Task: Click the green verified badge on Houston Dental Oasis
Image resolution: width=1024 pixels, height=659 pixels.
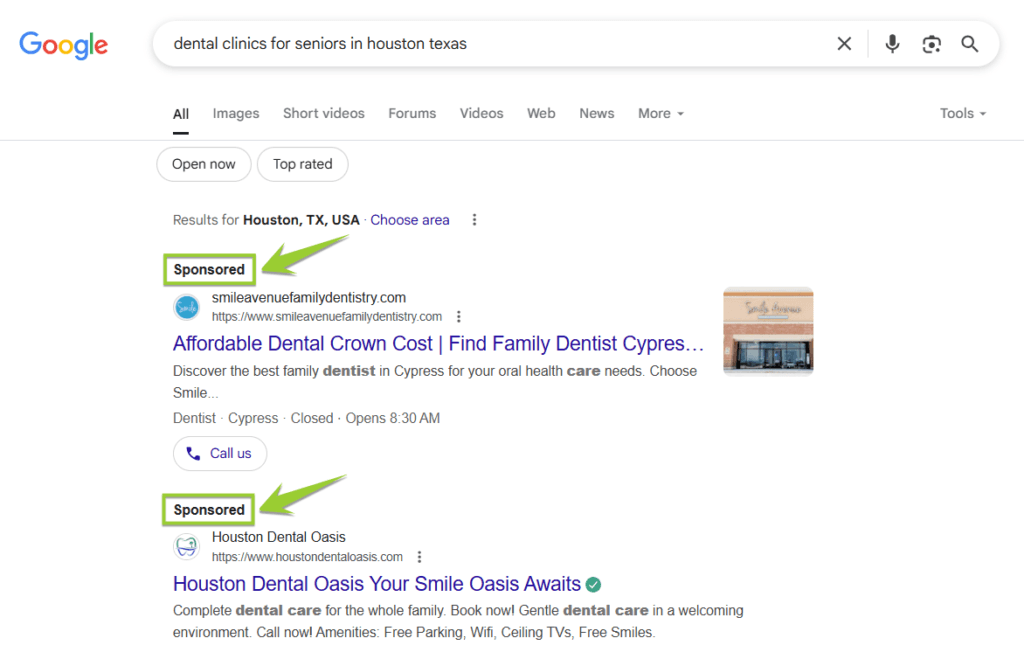Action: pos(593,585)
